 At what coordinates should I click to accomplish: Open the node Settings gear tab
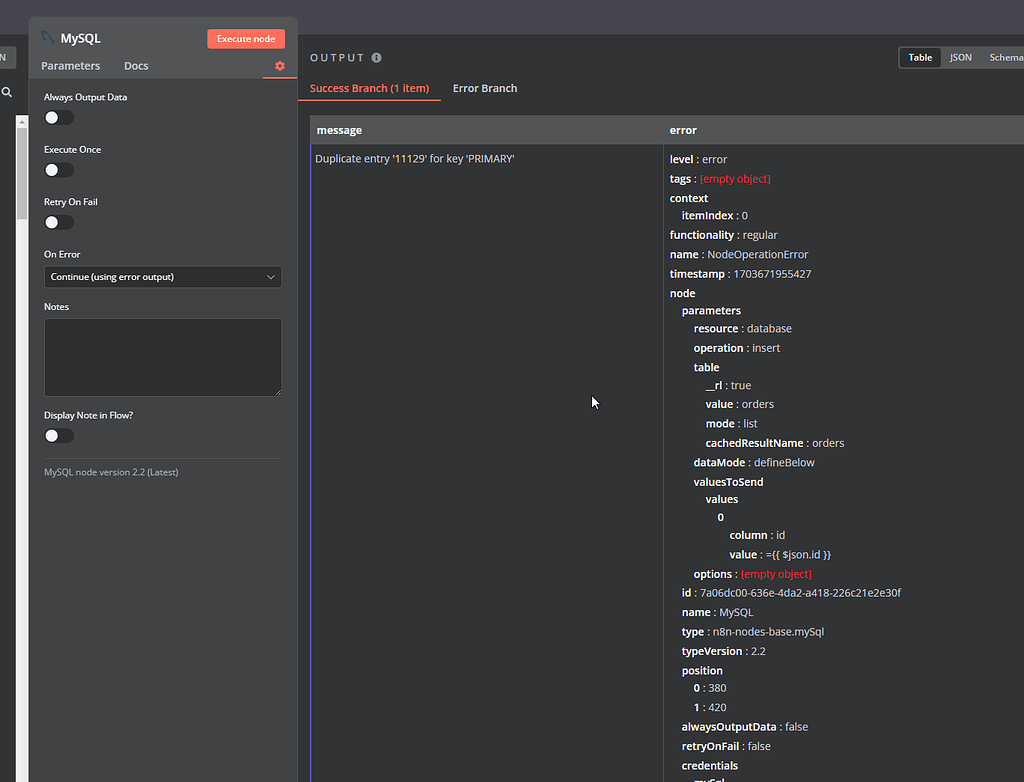[280, 66]
